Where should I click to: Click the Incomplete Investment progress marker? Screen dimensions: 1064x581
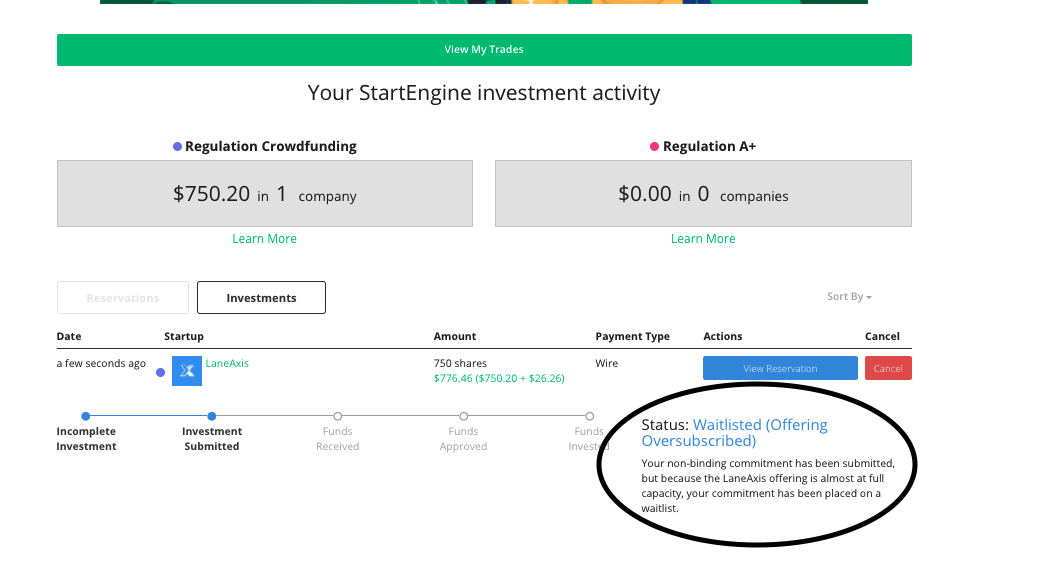click(86, 416)
